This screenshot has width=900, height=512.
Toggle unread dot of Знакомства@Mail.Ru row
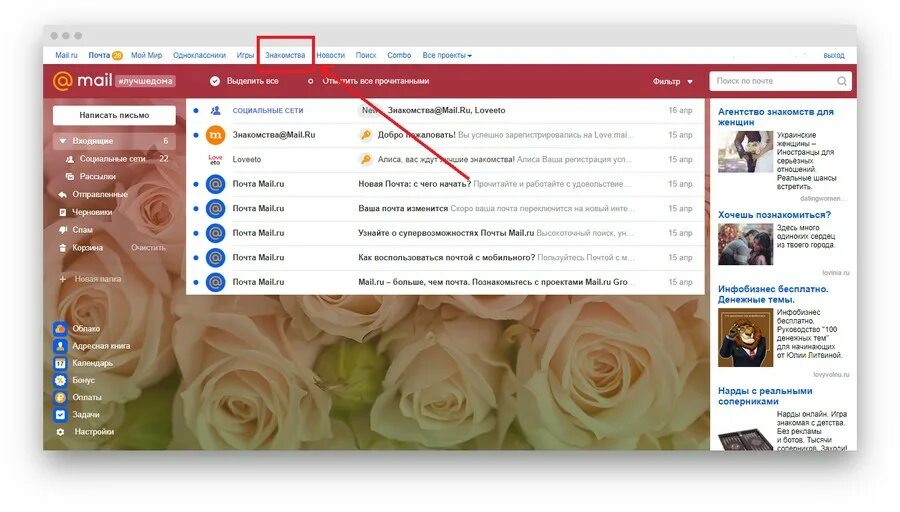pyautogui.click(x=196, y=135)
